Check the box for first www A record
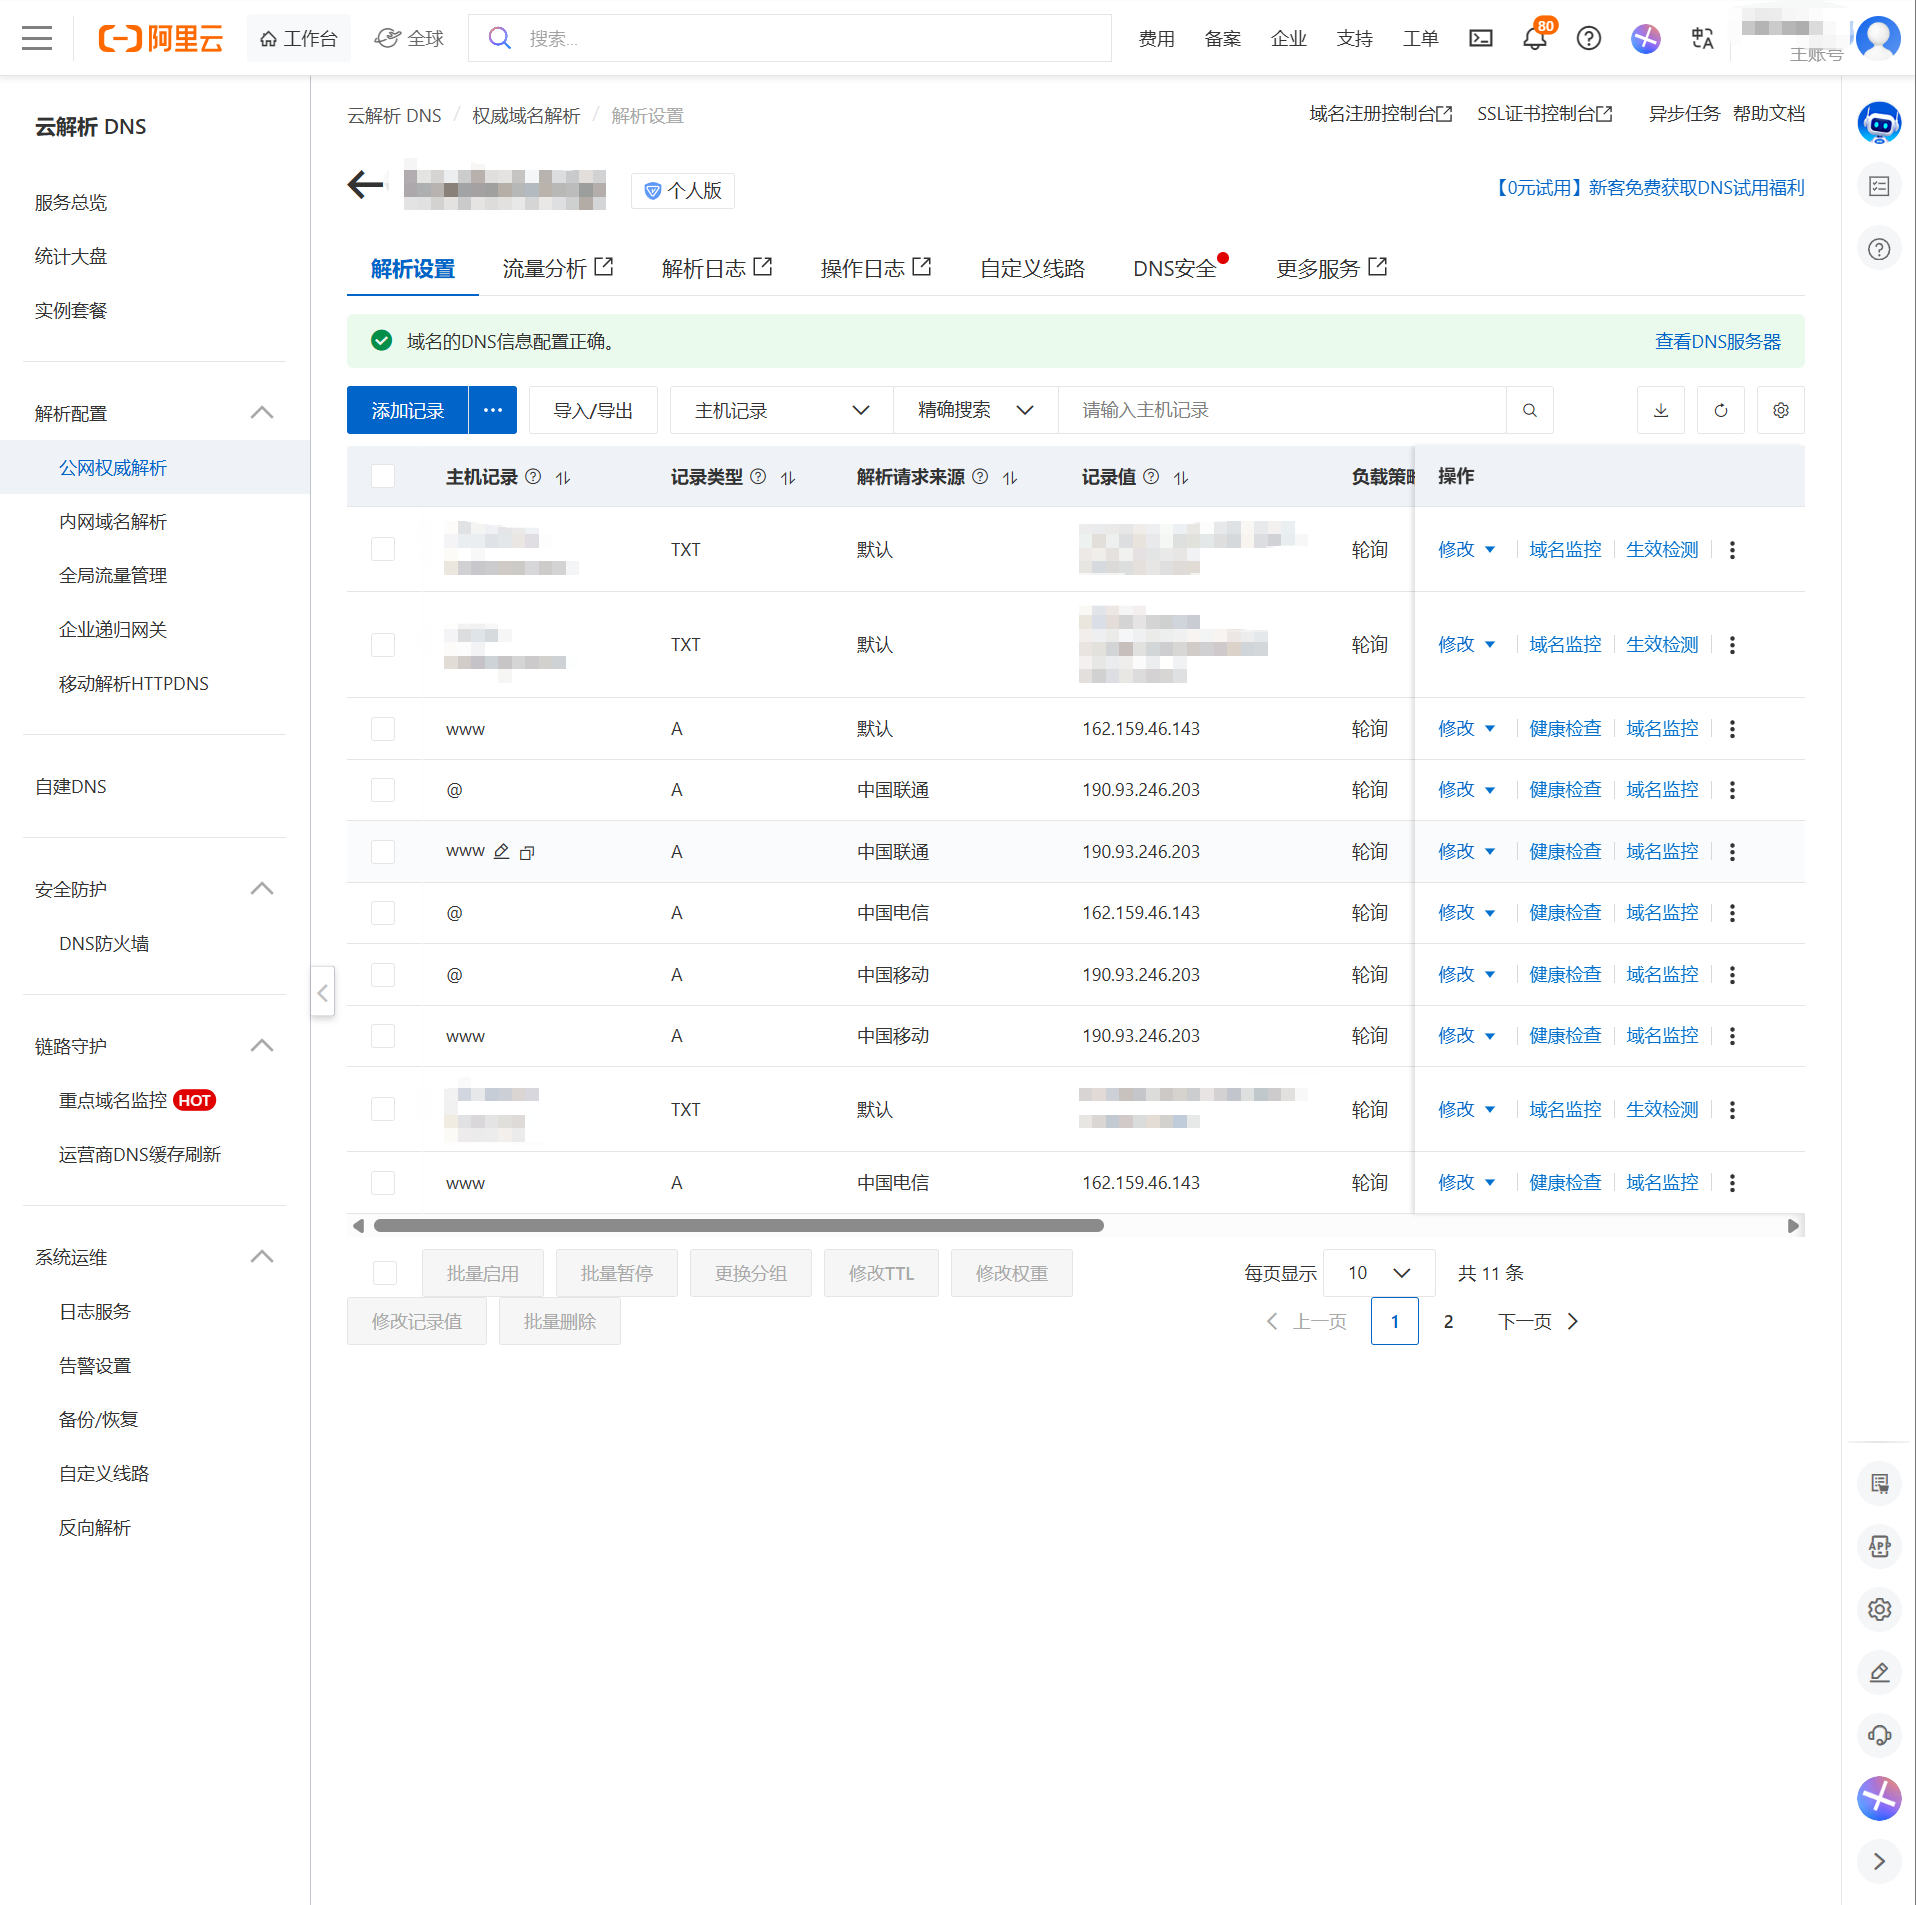The width and height of the screenshot is (1916, 1905). pyautogui.click(x=383, y=729)
